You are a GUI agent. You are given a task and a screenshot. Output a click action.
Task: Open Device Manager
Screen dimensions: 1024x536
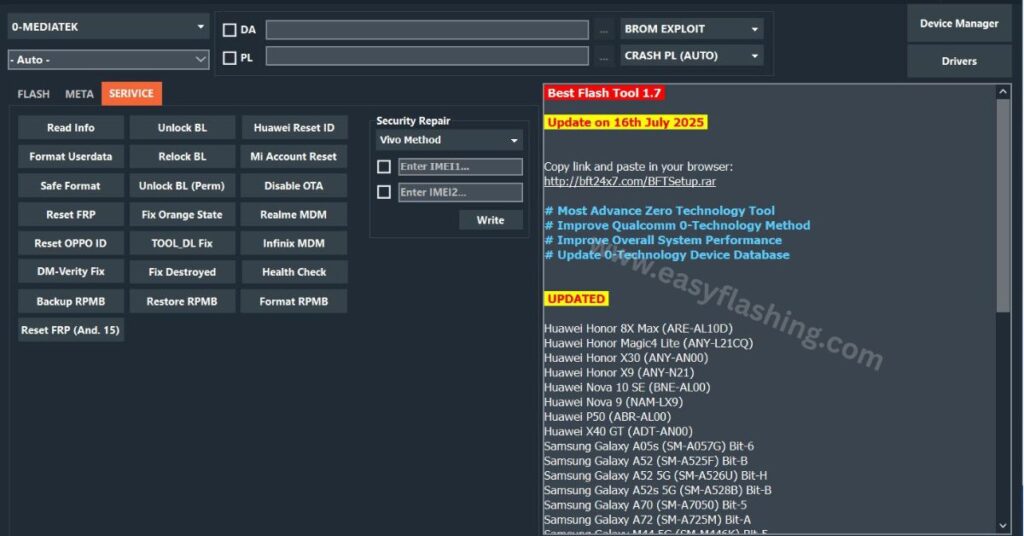pyautogui.click(x=959, y=24)
